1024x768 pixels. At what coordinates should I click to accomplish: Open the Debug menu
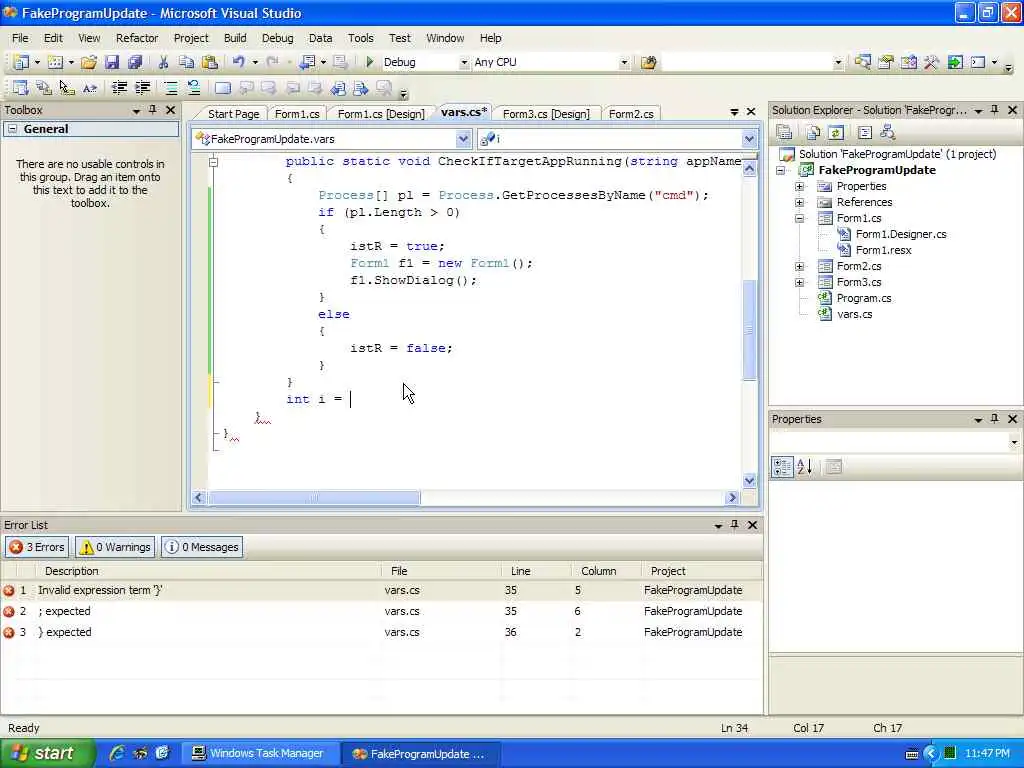click(x=278, y=38)
